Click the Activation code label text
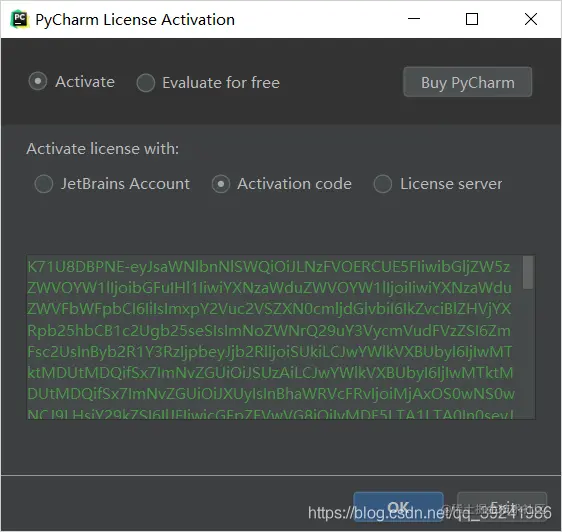Image resolution: width=562 pixels, height=532 pixels. tap(294, 184)
